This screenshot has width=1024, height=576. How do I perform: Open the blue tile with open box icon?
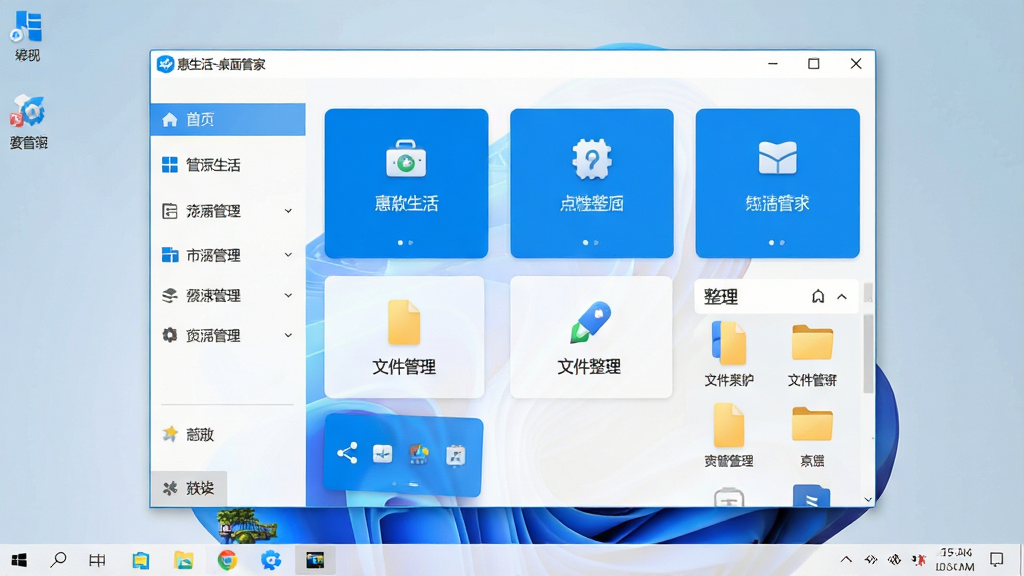777,184
